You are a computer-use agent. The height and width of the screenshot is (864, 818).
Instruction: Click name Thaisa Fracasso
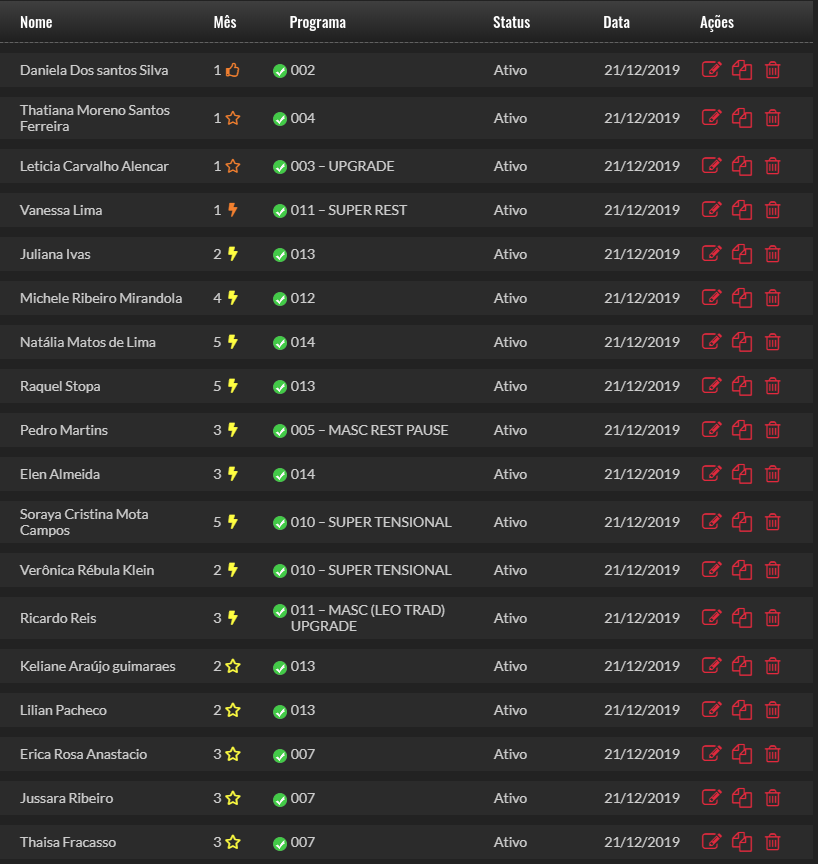tap(68, 842)
